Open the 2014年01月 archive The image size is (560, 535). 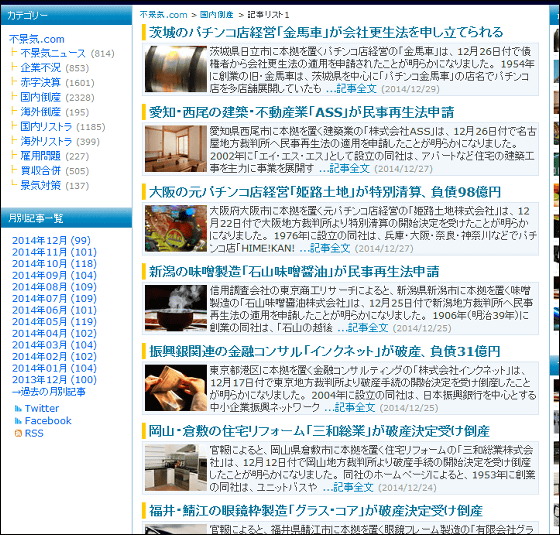pyautogui.click(x=54, y=368)
